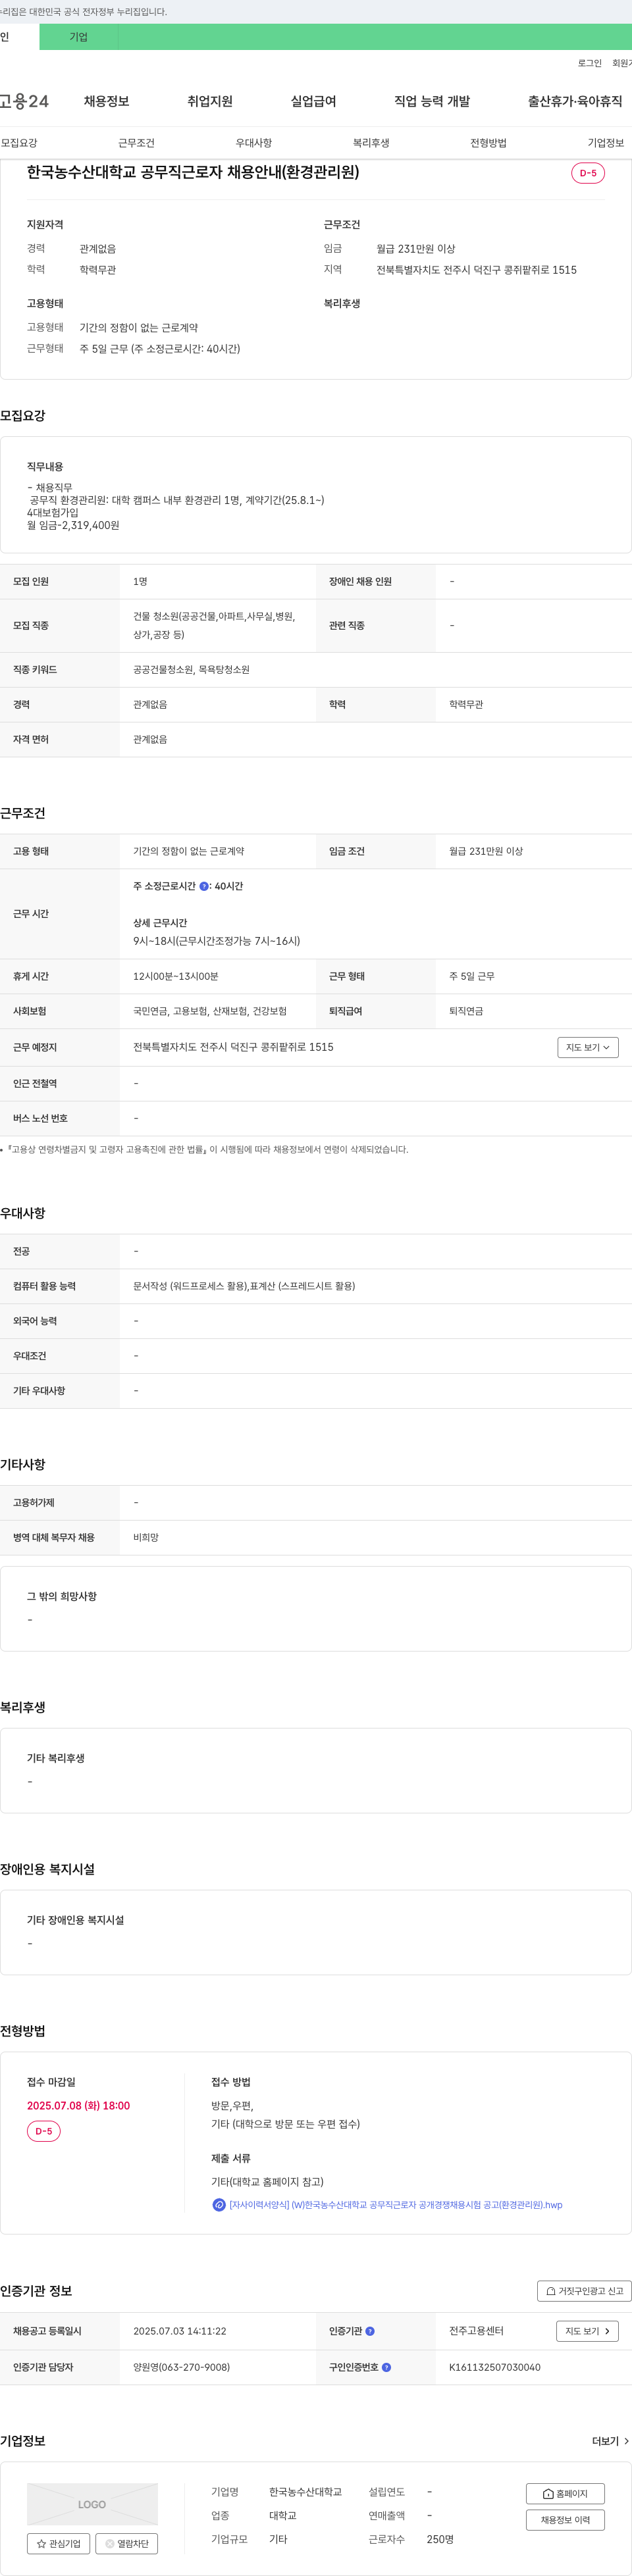Click the 근로자수 value 250명
The height and width of the screenshot is (2576, 632).
click(x=440, y=2539)
